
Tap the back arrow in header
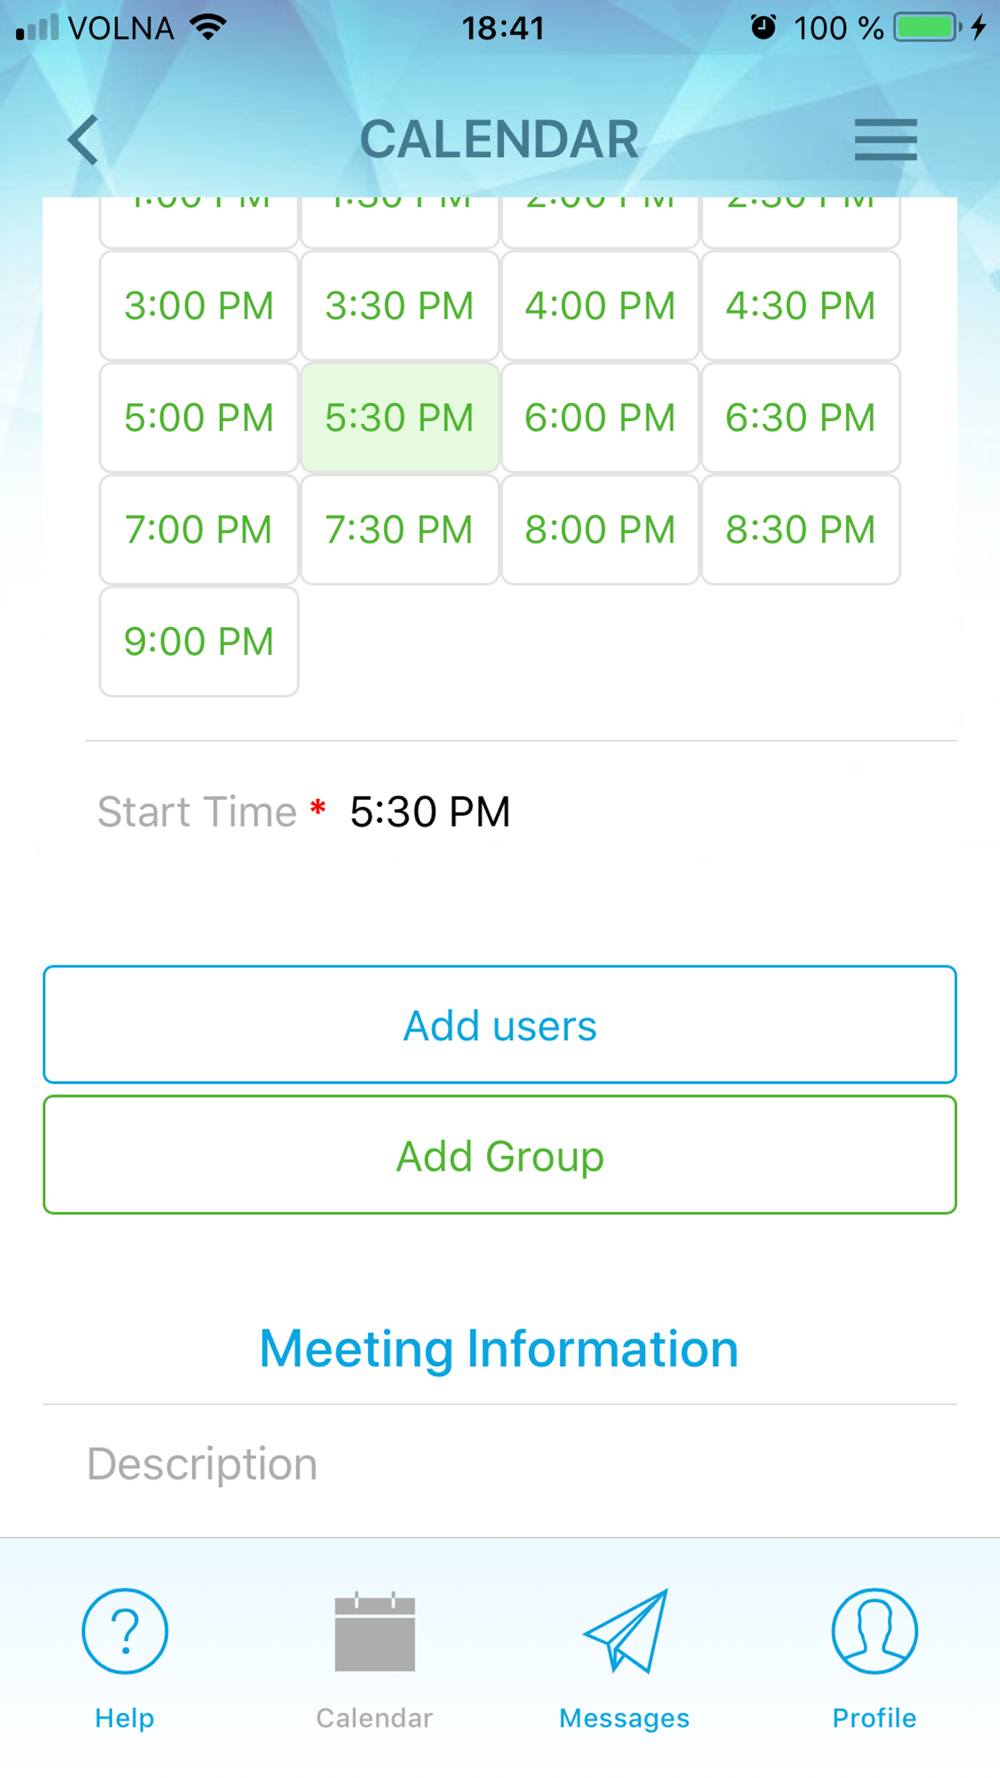84,139
